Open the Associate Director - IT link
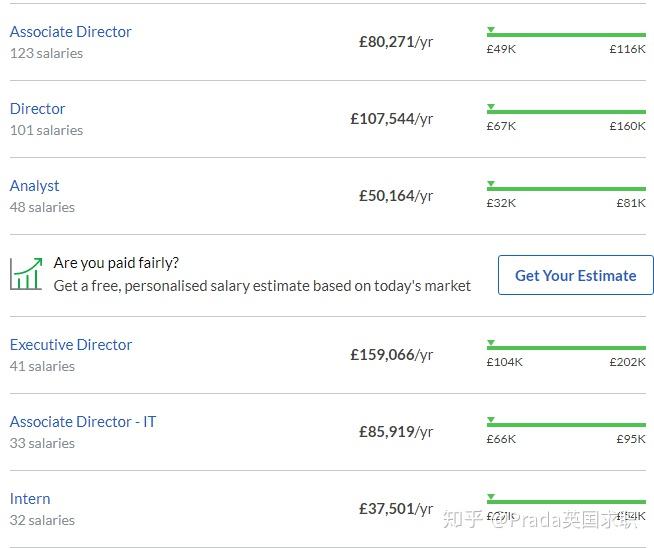This screenshot has width=654, height=548. (x=83, y=422)
